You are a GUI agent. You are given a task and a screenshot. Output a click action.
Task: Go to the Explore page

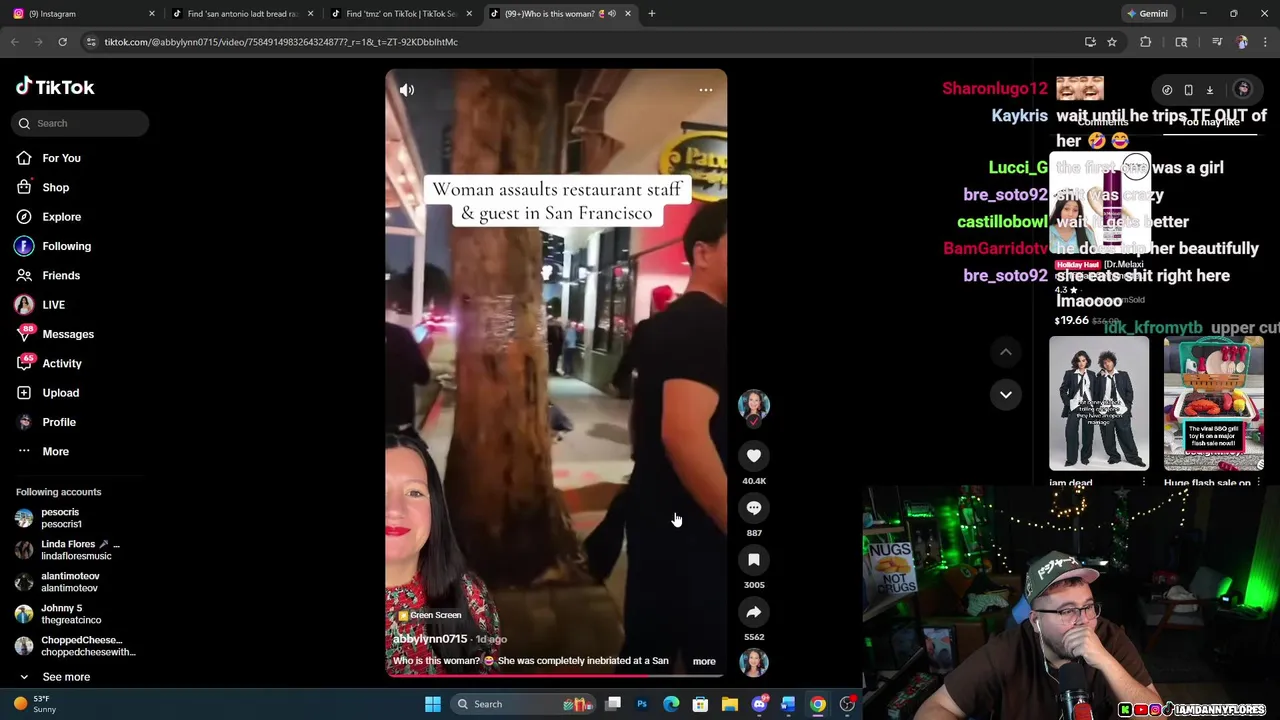[61, 216]
